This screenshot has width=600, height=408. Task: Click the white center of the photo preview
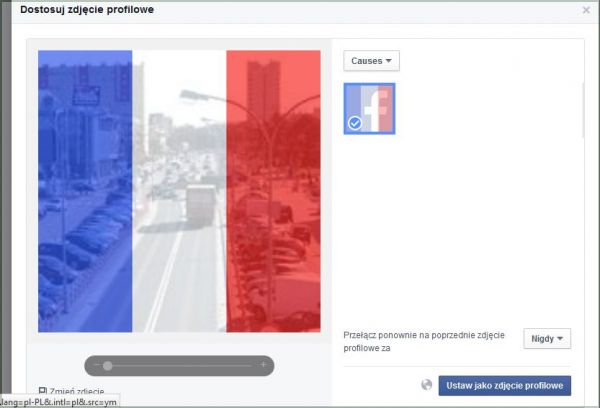pyautogui.click(x=179, y=190)
